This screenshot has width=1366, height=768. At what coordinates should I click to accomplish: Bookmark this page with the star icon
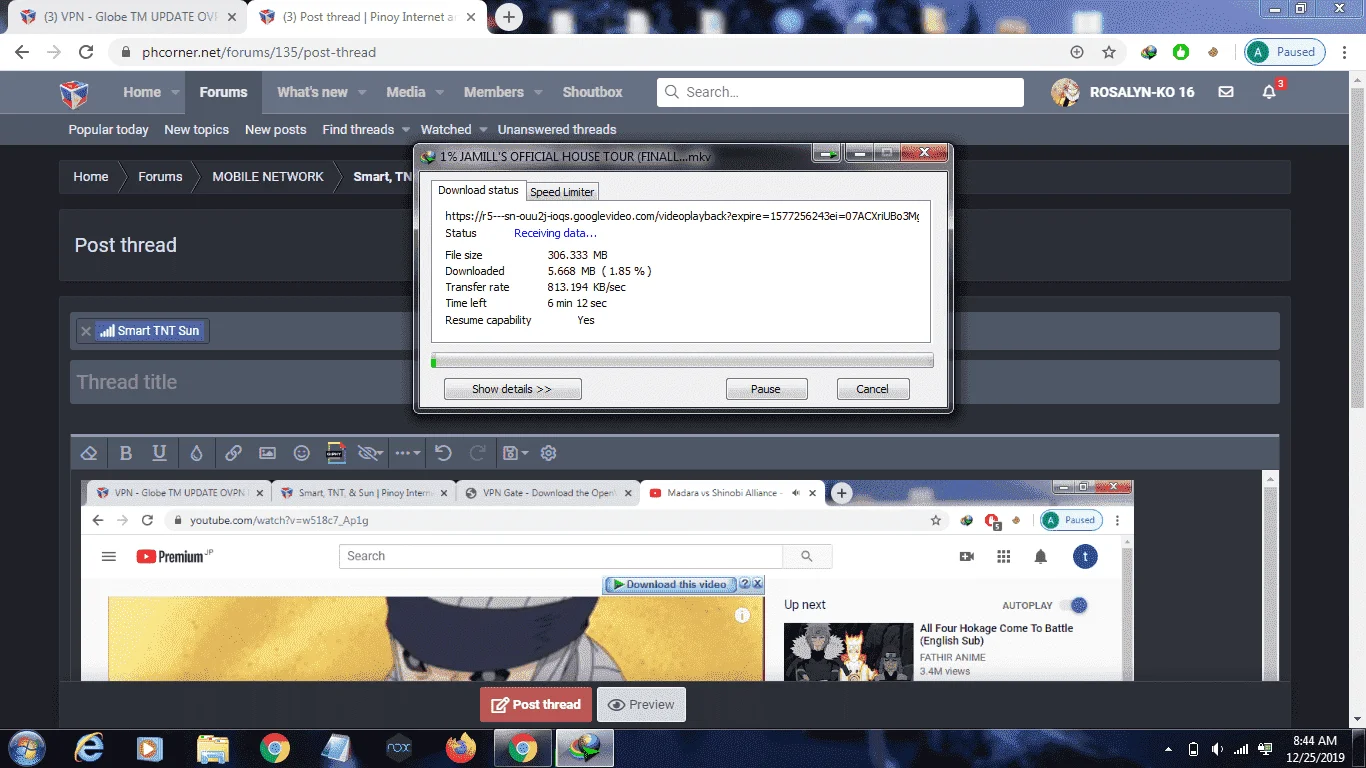(1109, 52)
